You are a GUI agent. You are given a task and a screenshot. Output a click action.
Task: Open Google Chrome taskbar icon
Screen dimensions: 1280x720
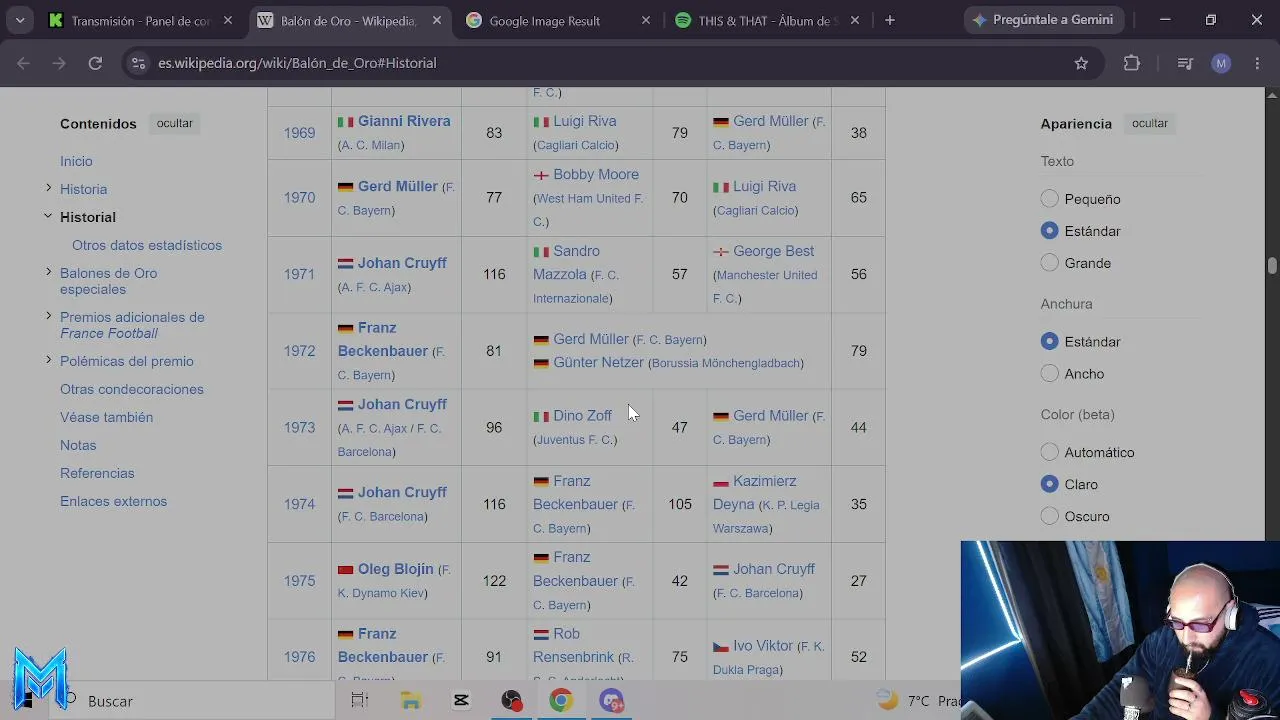[x=561, y=701]
